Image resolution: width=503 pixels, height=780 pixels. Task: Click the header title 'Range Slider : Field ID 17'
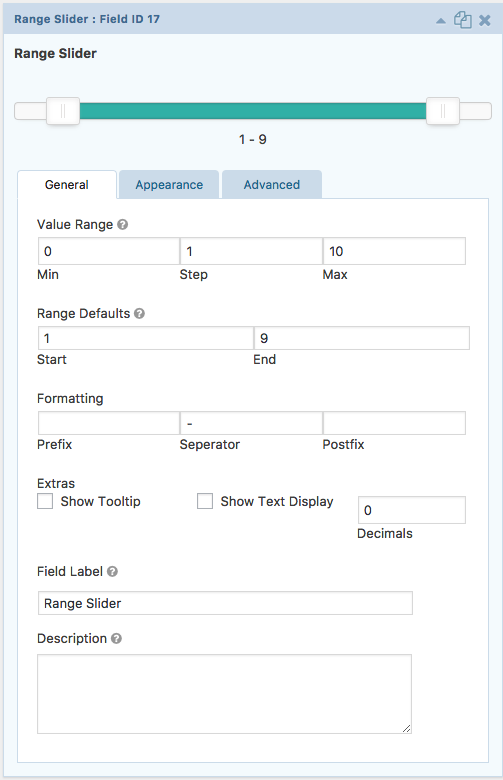[x=87, y=19]
